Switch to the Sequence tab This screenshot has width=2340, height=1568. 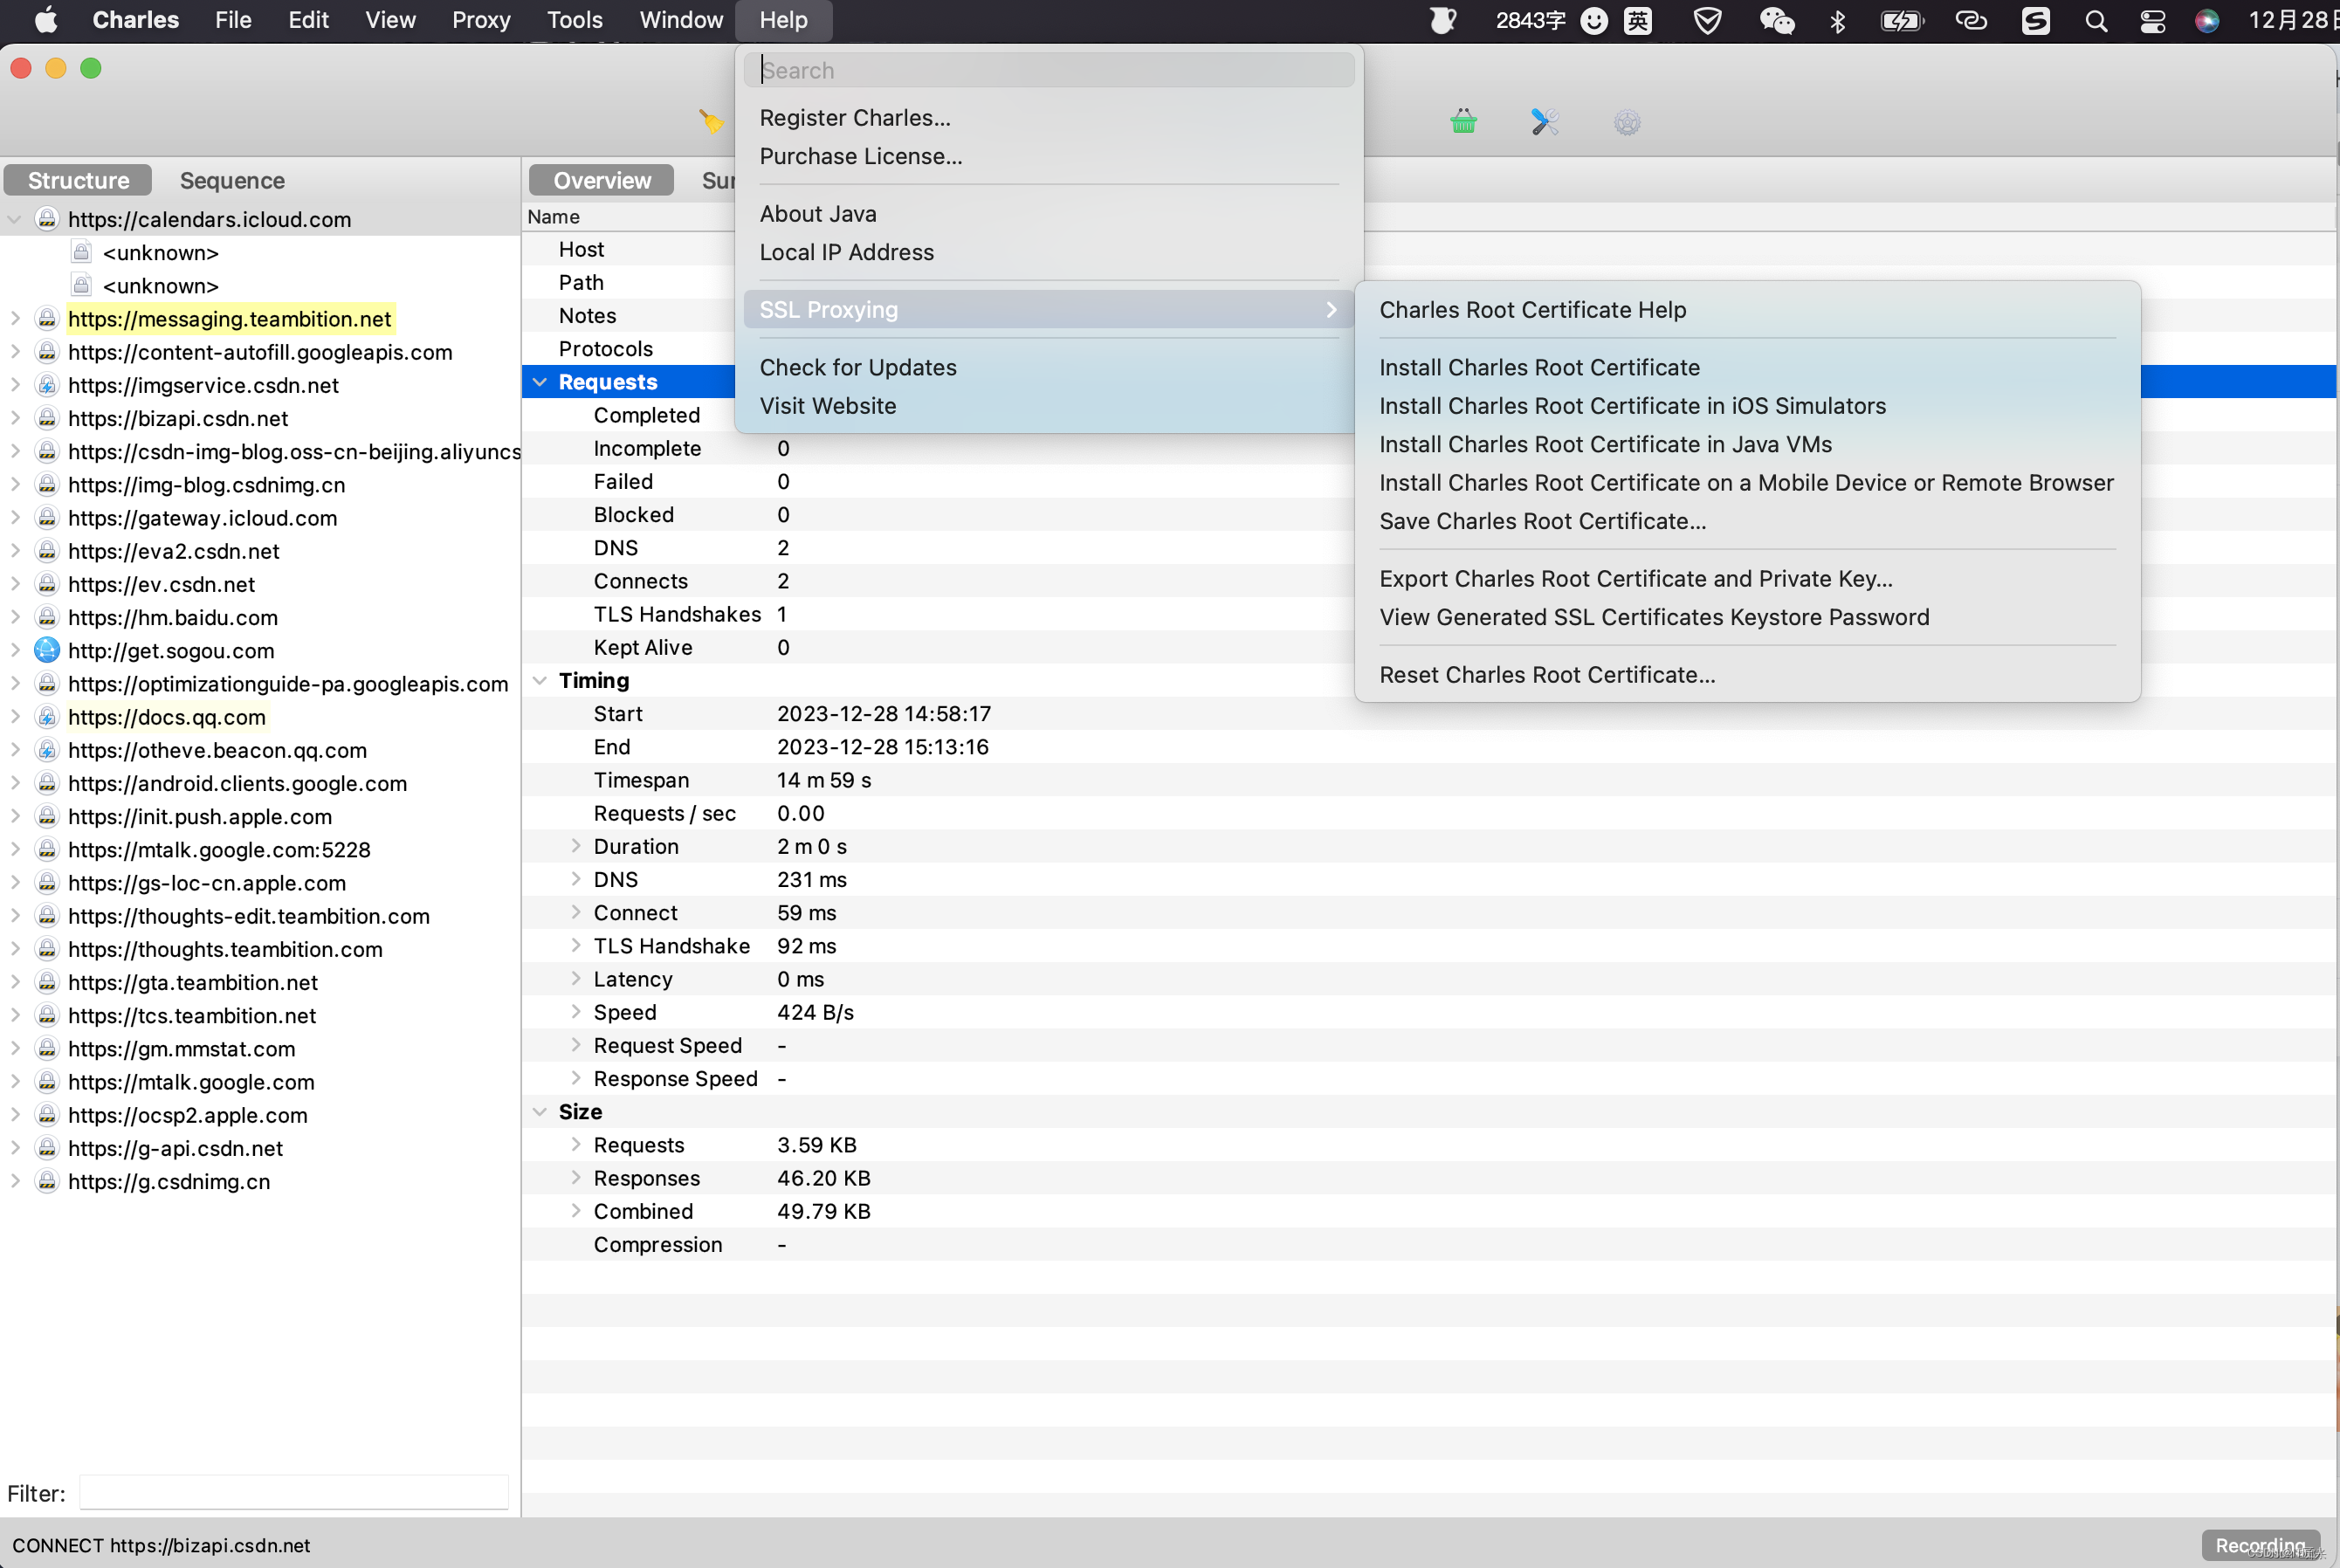pyautogui.click(x=232, y=180)
